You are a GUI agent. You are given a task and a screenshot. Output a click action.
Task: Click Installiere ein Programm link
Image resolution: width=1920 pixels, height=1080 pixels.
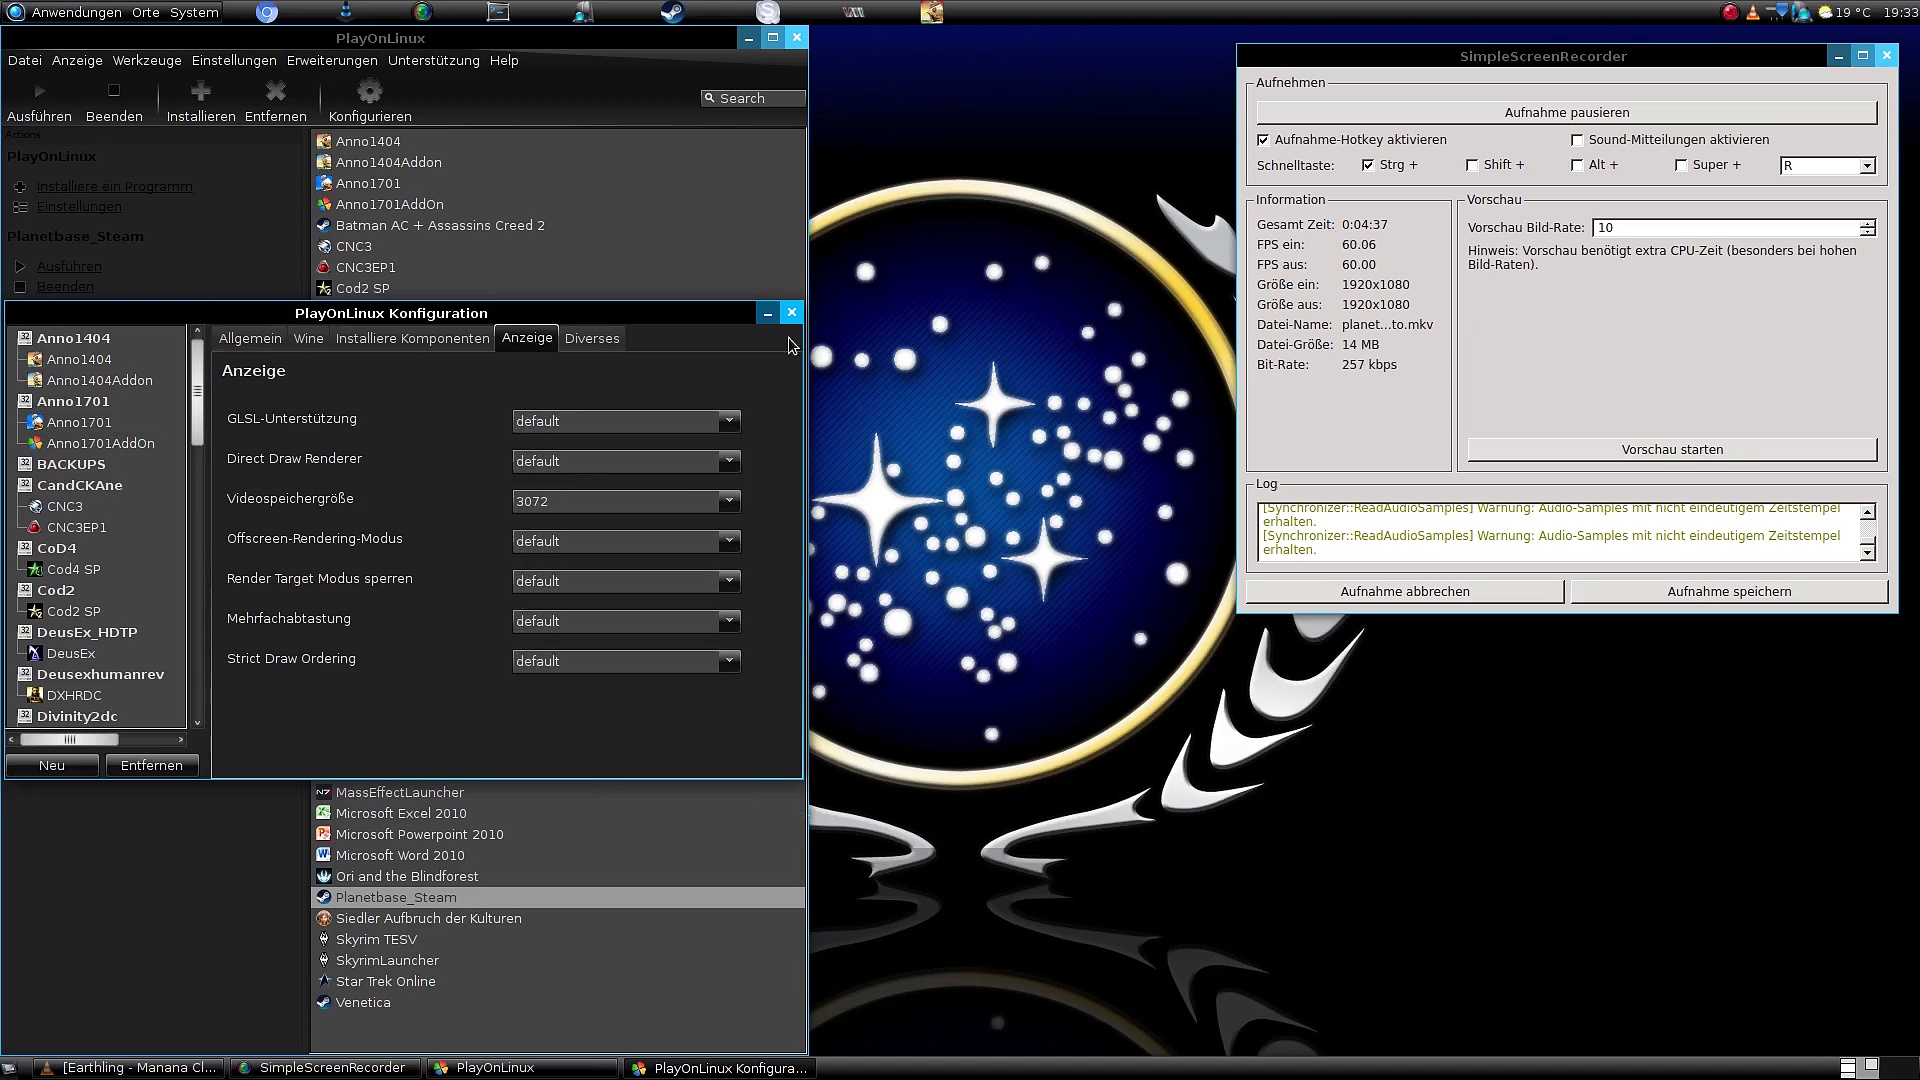point(115,186)
